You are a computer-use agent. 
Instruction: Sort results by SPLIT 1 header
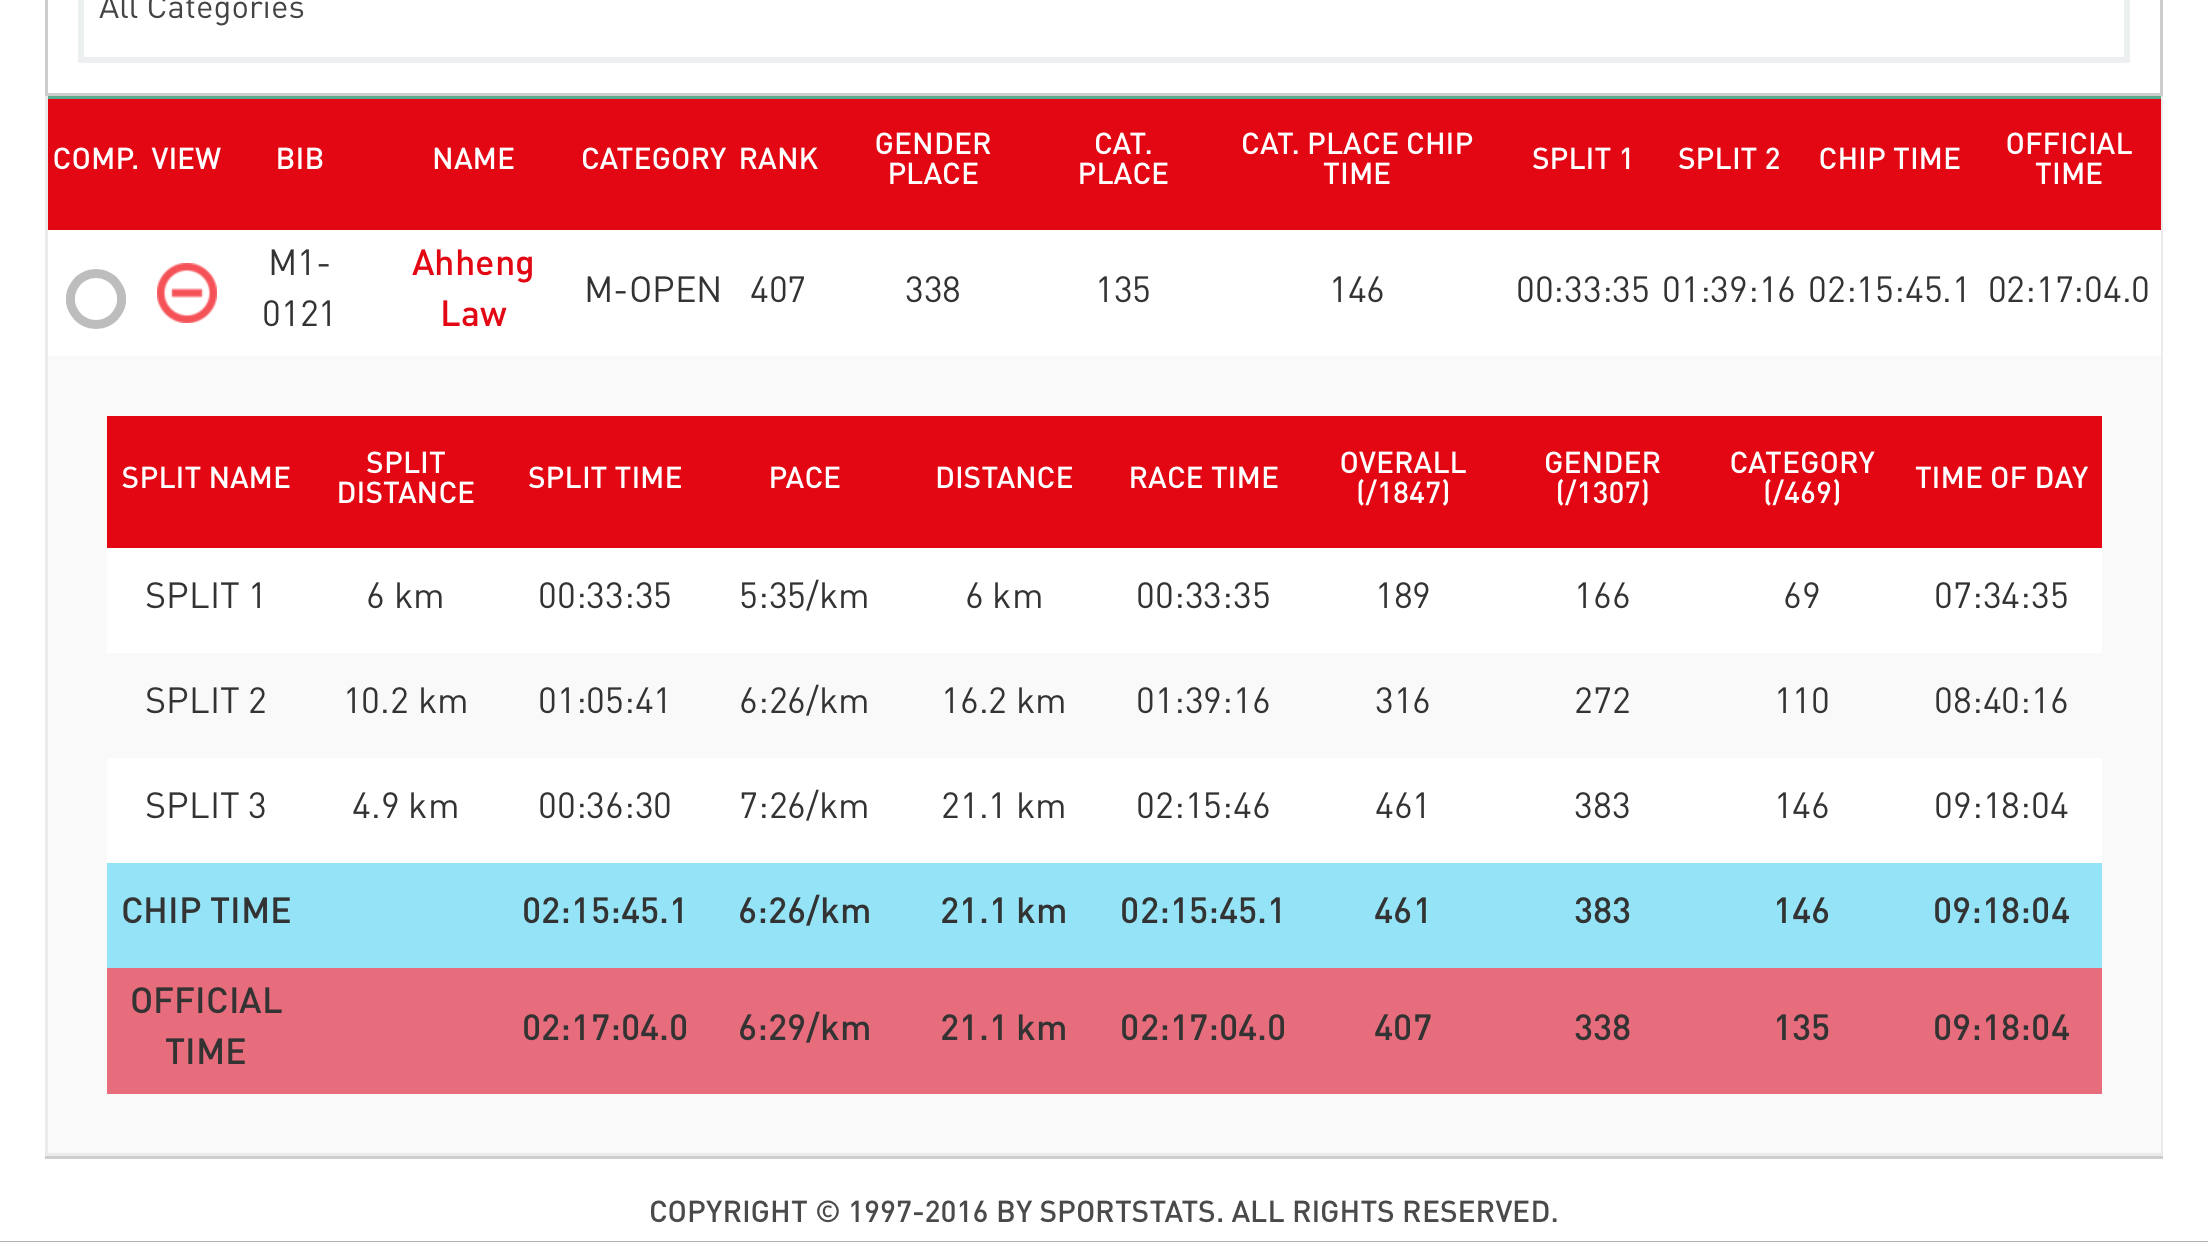(x=1582, y=159)
